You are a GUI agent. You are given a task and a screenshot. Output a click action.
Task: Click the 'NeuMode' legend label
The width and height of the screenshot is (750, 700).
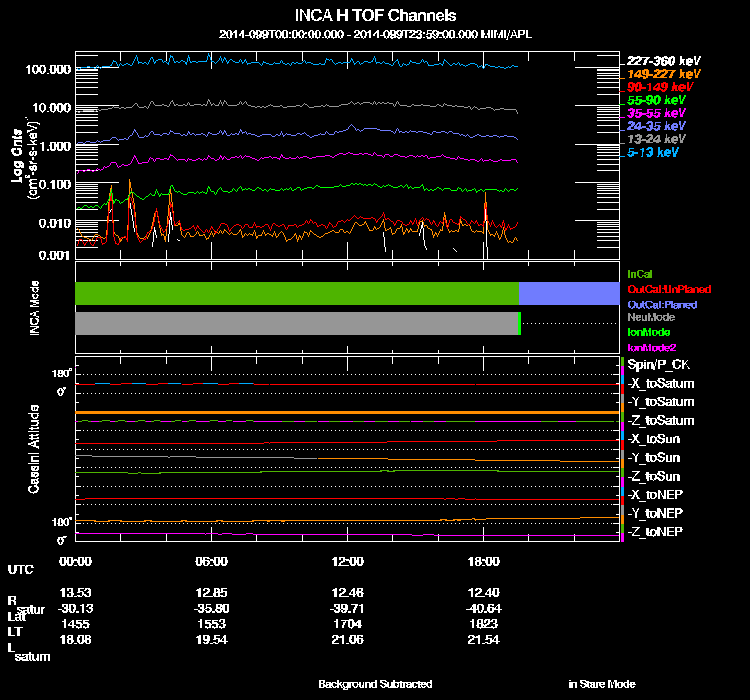click(x=651, y=317)
